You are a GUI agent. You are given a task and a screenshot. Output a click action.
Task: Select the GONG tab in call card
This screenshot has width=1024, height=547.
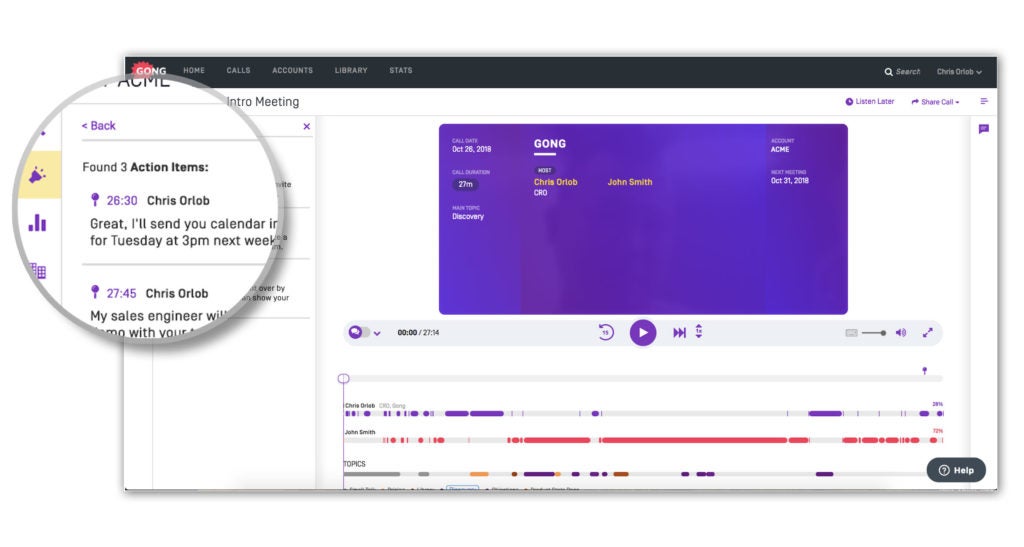(550, 144)
